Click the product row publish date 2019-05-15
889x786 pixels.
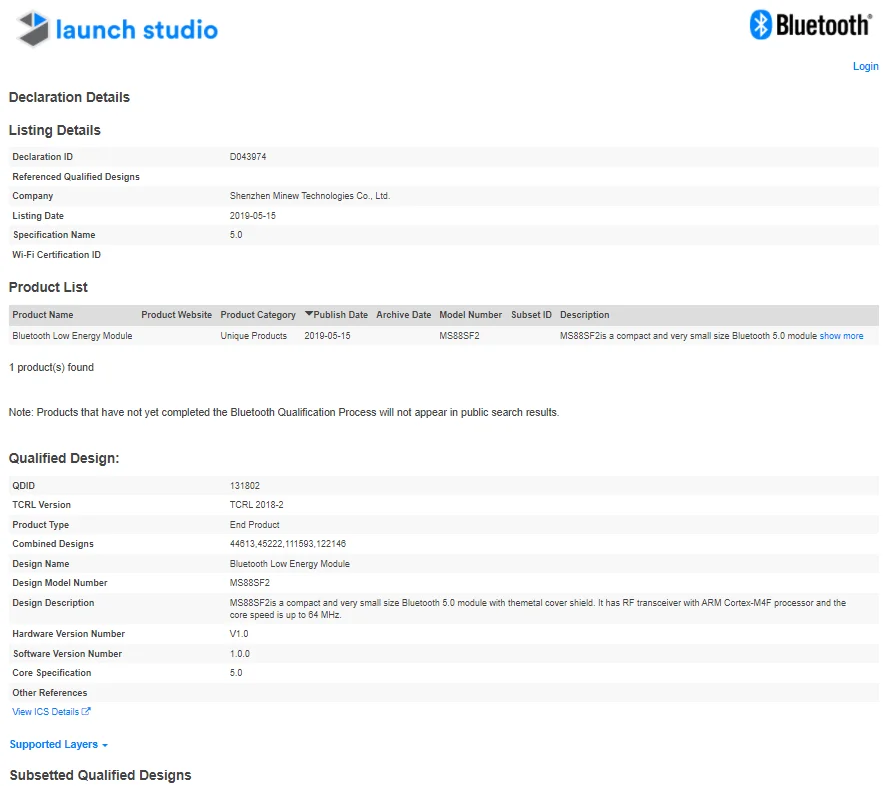click(327, 336)
